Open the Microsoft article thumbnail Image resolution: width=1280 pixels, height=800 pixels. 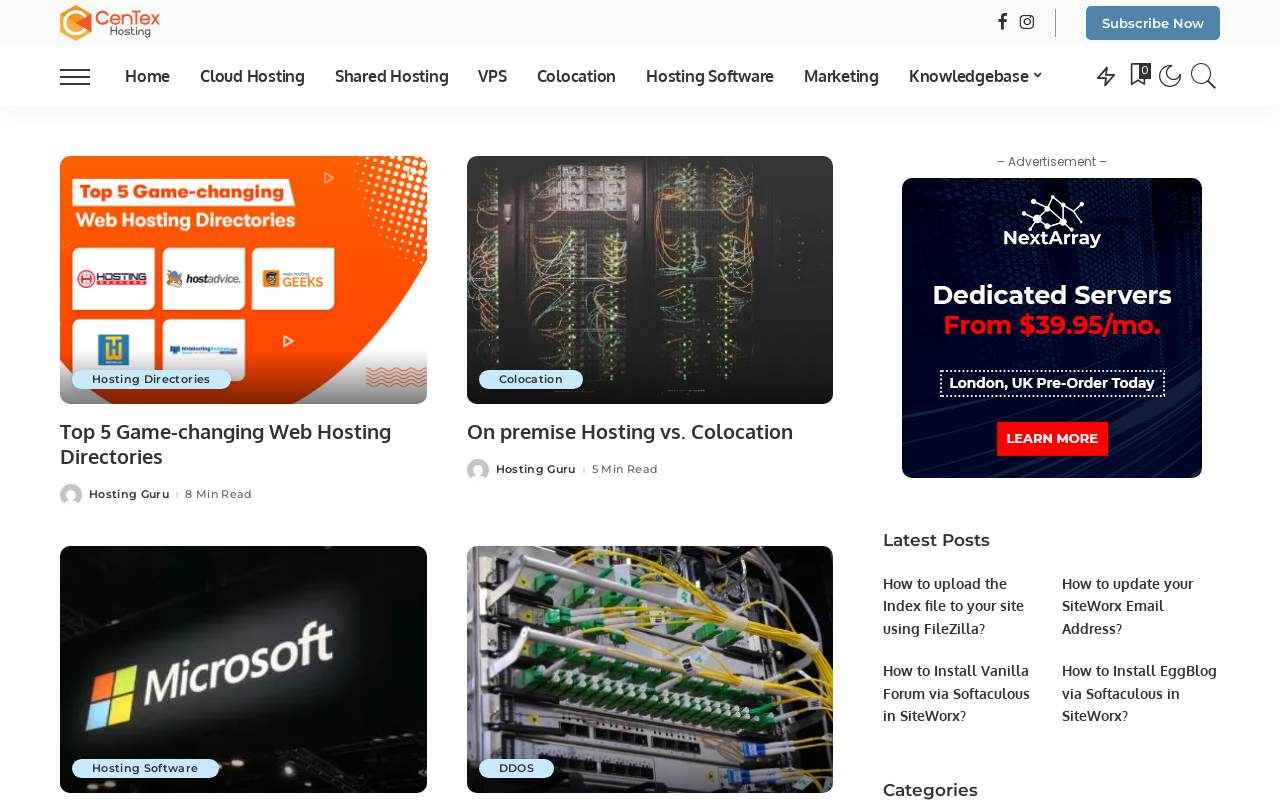[x=243, y=669]
